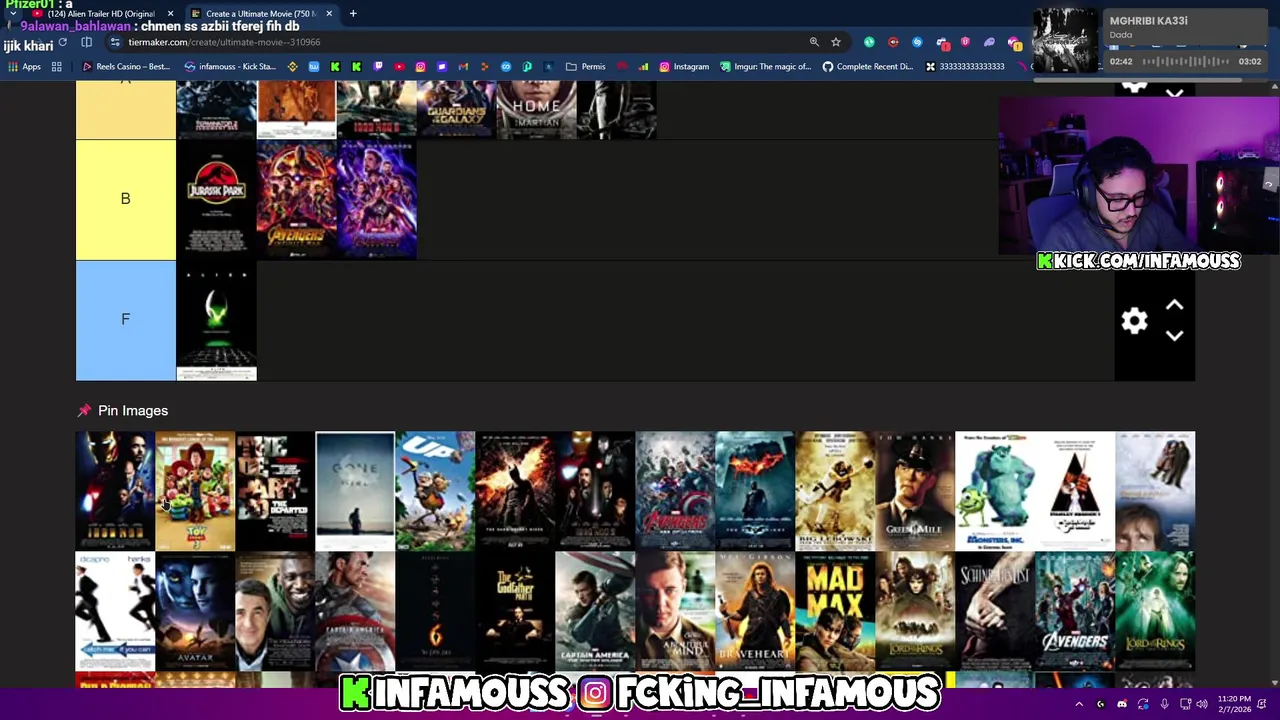Select the green Lord of the Rings poster

[1155, 611]
